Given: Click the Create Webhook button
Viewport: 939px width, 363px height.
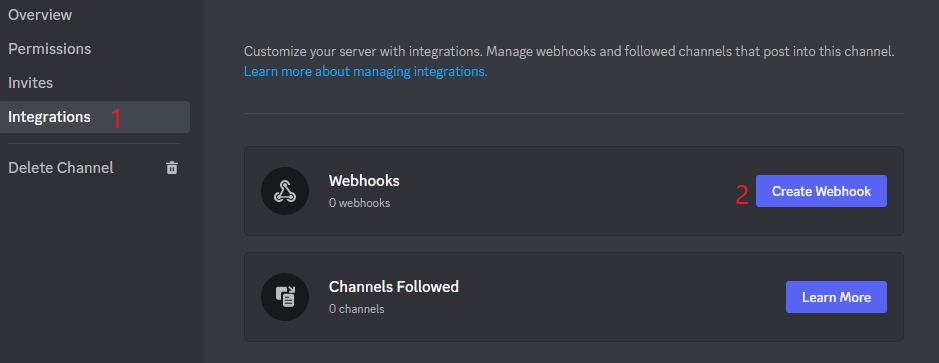Looking at the screenshot, I should [821, 191].
